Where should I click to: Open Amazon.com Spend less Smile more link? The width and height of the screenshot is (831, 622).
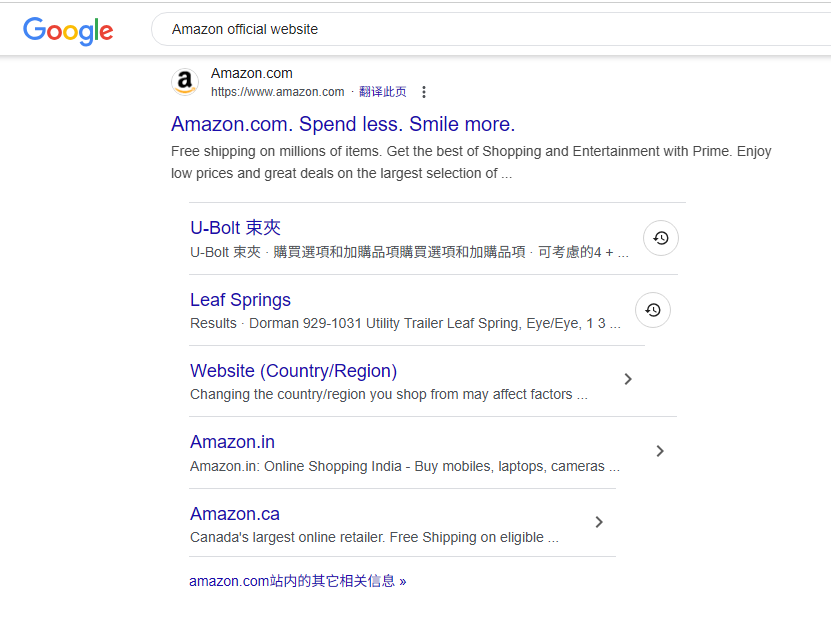pyautogui.click(x=343, y=124)
